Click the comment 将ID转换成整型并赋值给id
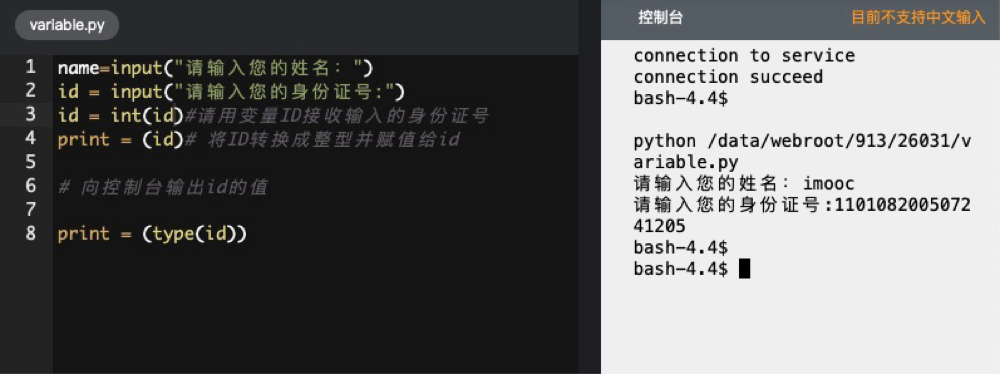 (x=322, y=139)
